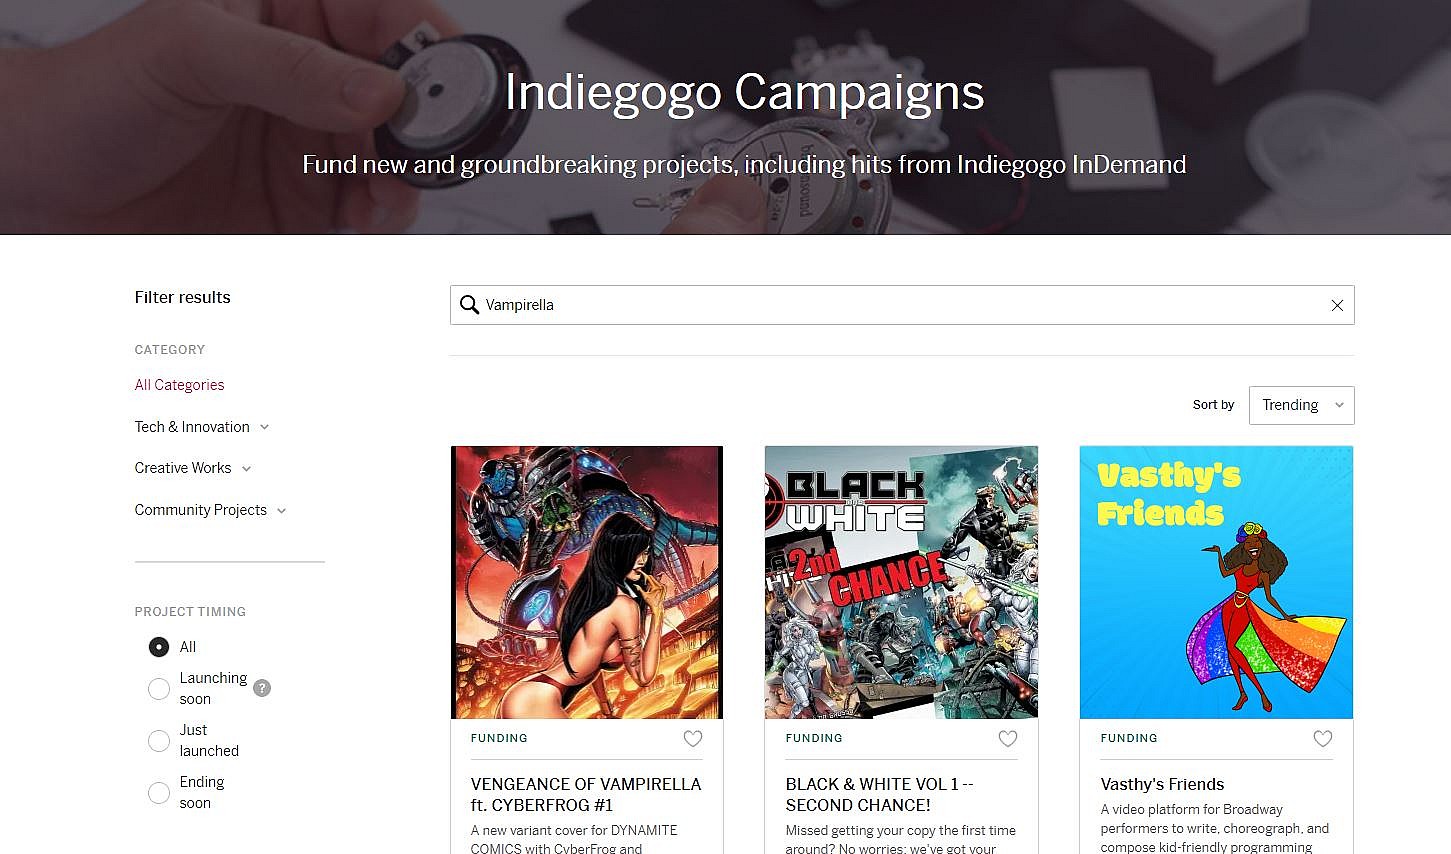This screenshot has height=854, width=1451.
Task: Click inside the campaign search field
Action: pos(902,305)
